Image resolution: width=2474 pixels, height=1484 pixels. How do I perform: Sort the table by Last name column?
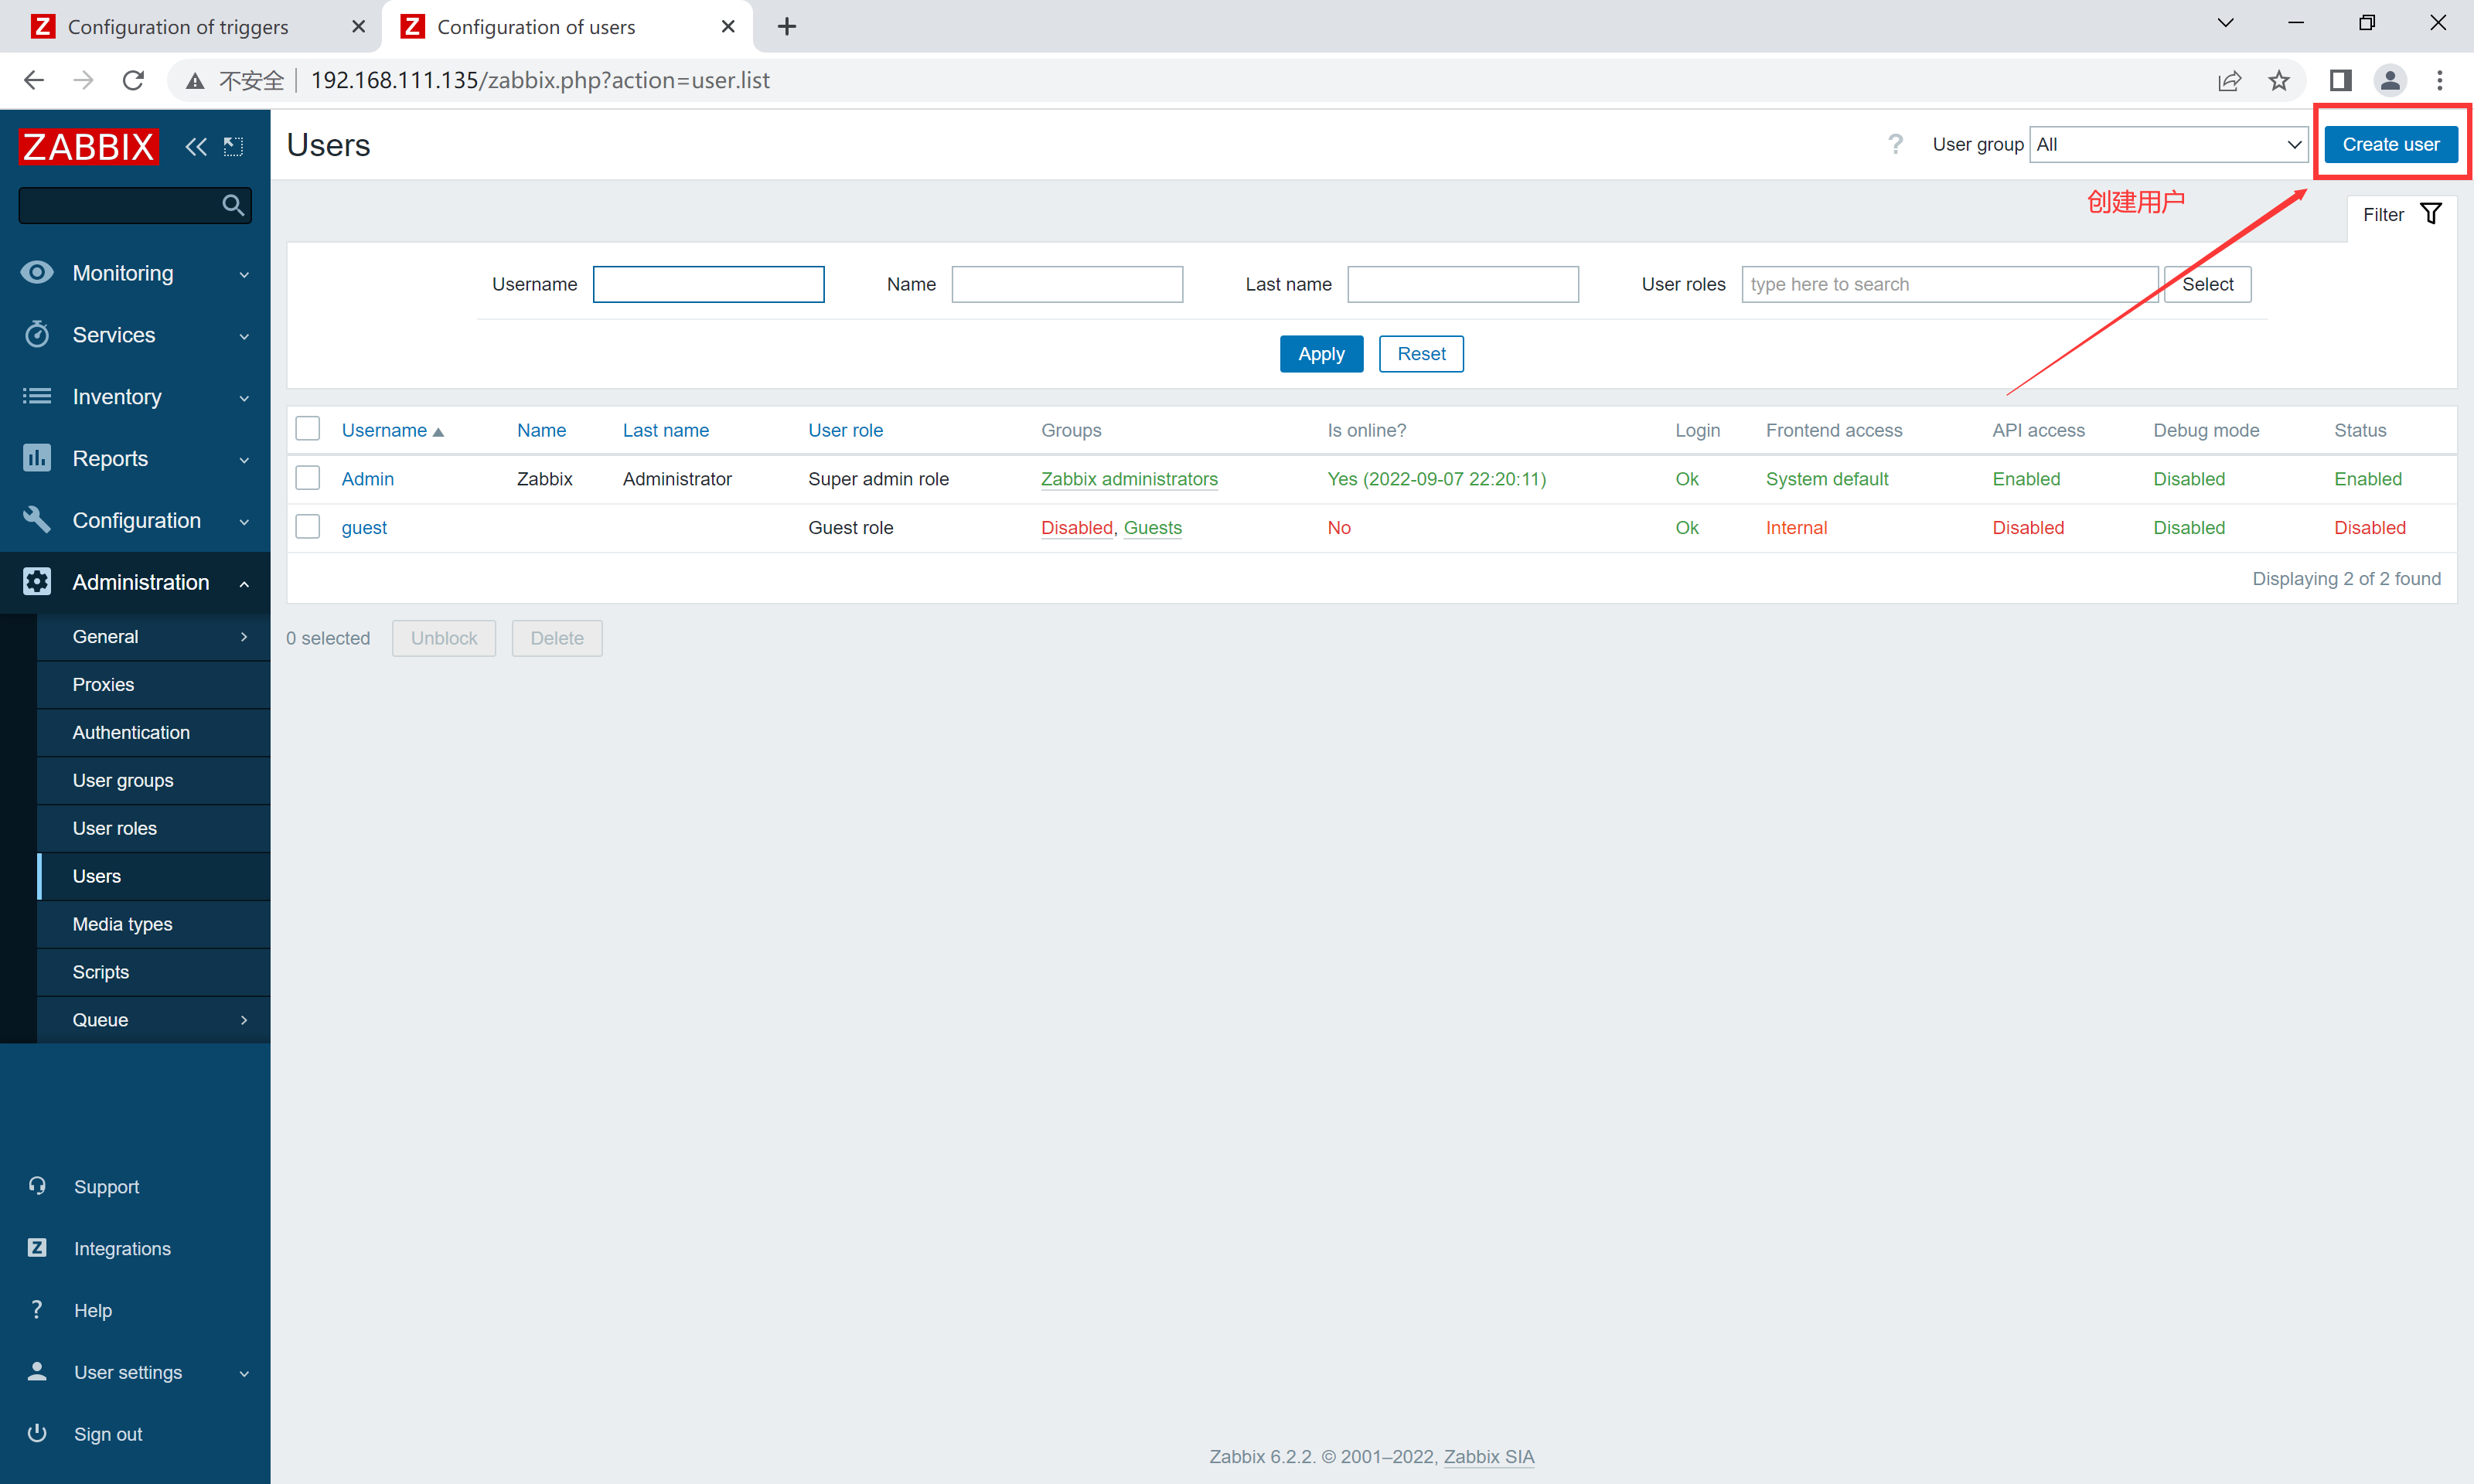665,430
